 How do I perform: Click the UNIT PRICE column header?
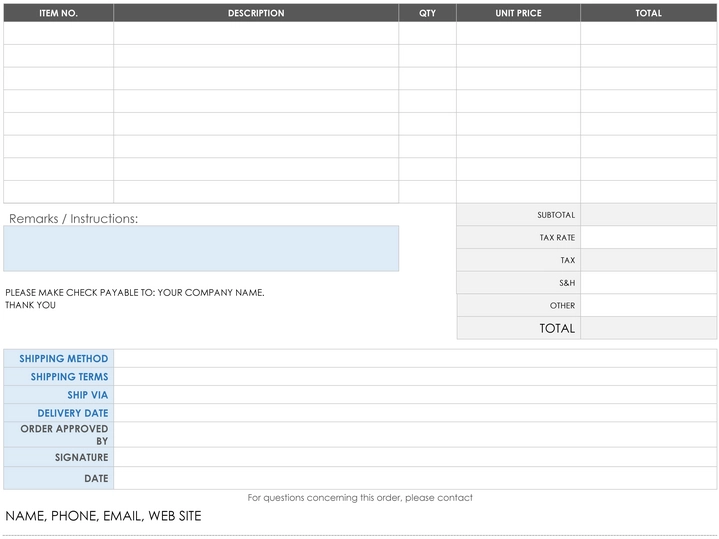click(518, 13)
